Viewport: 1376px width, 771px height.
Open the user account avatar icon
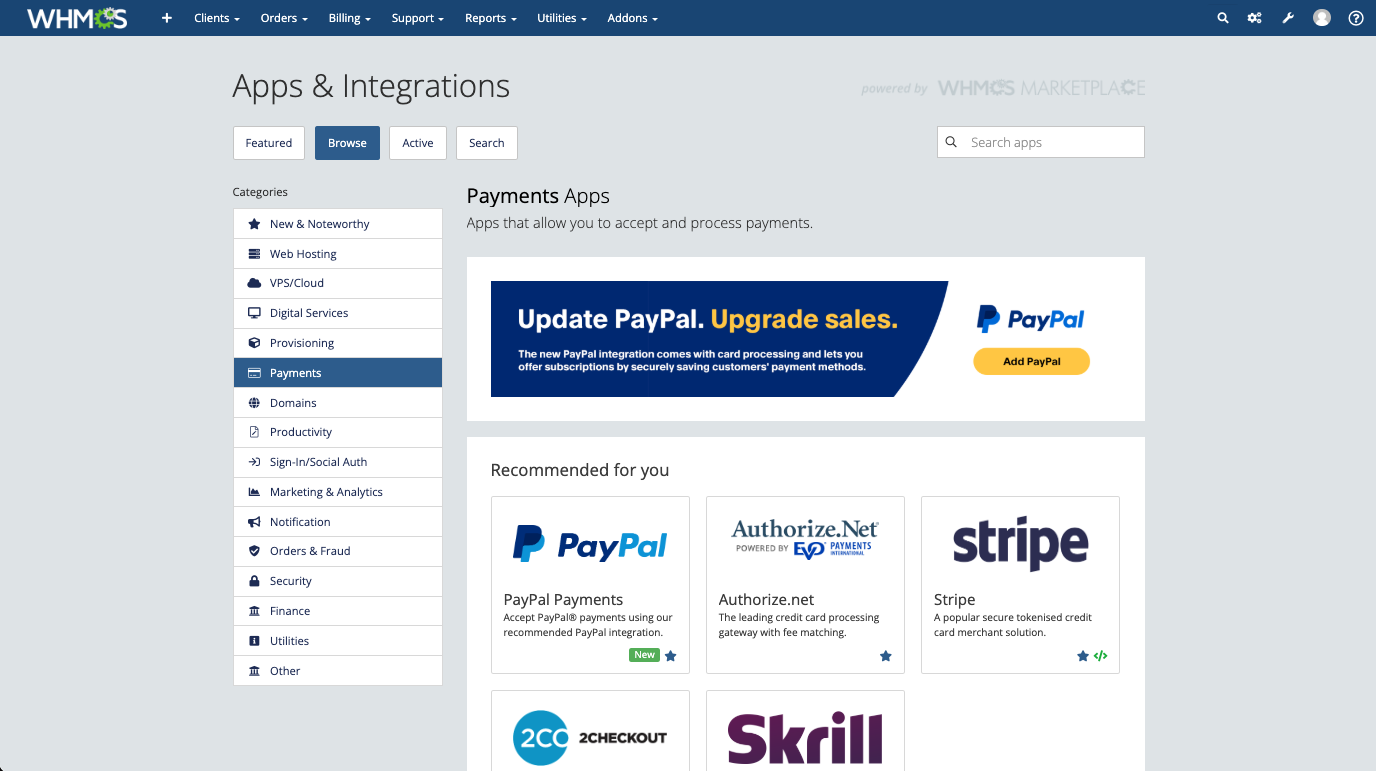click(x=1322, y=18)
